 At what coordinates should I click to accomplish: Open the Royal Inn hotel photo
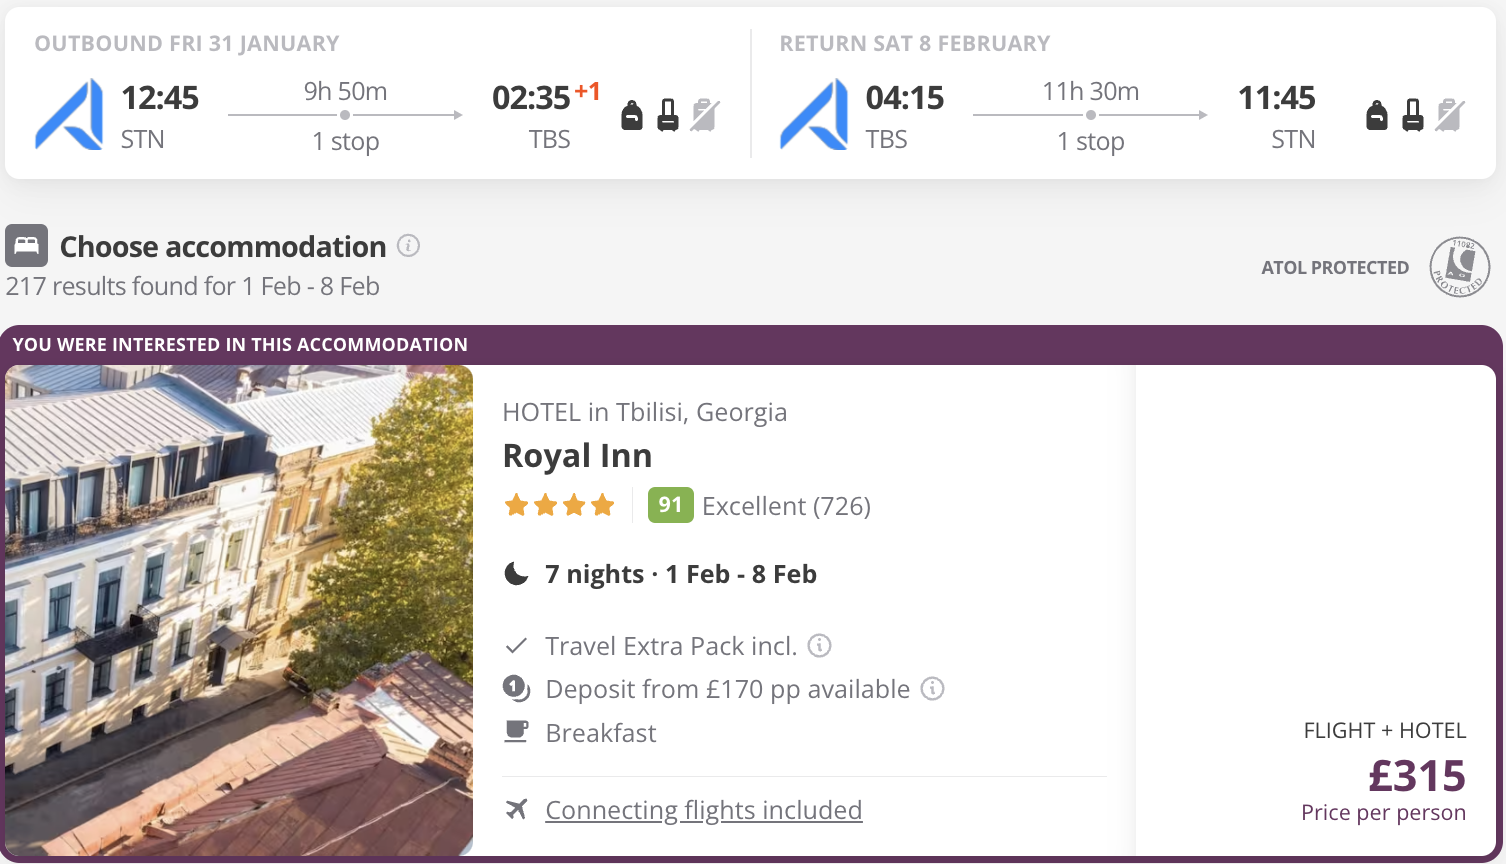[239, 610]
